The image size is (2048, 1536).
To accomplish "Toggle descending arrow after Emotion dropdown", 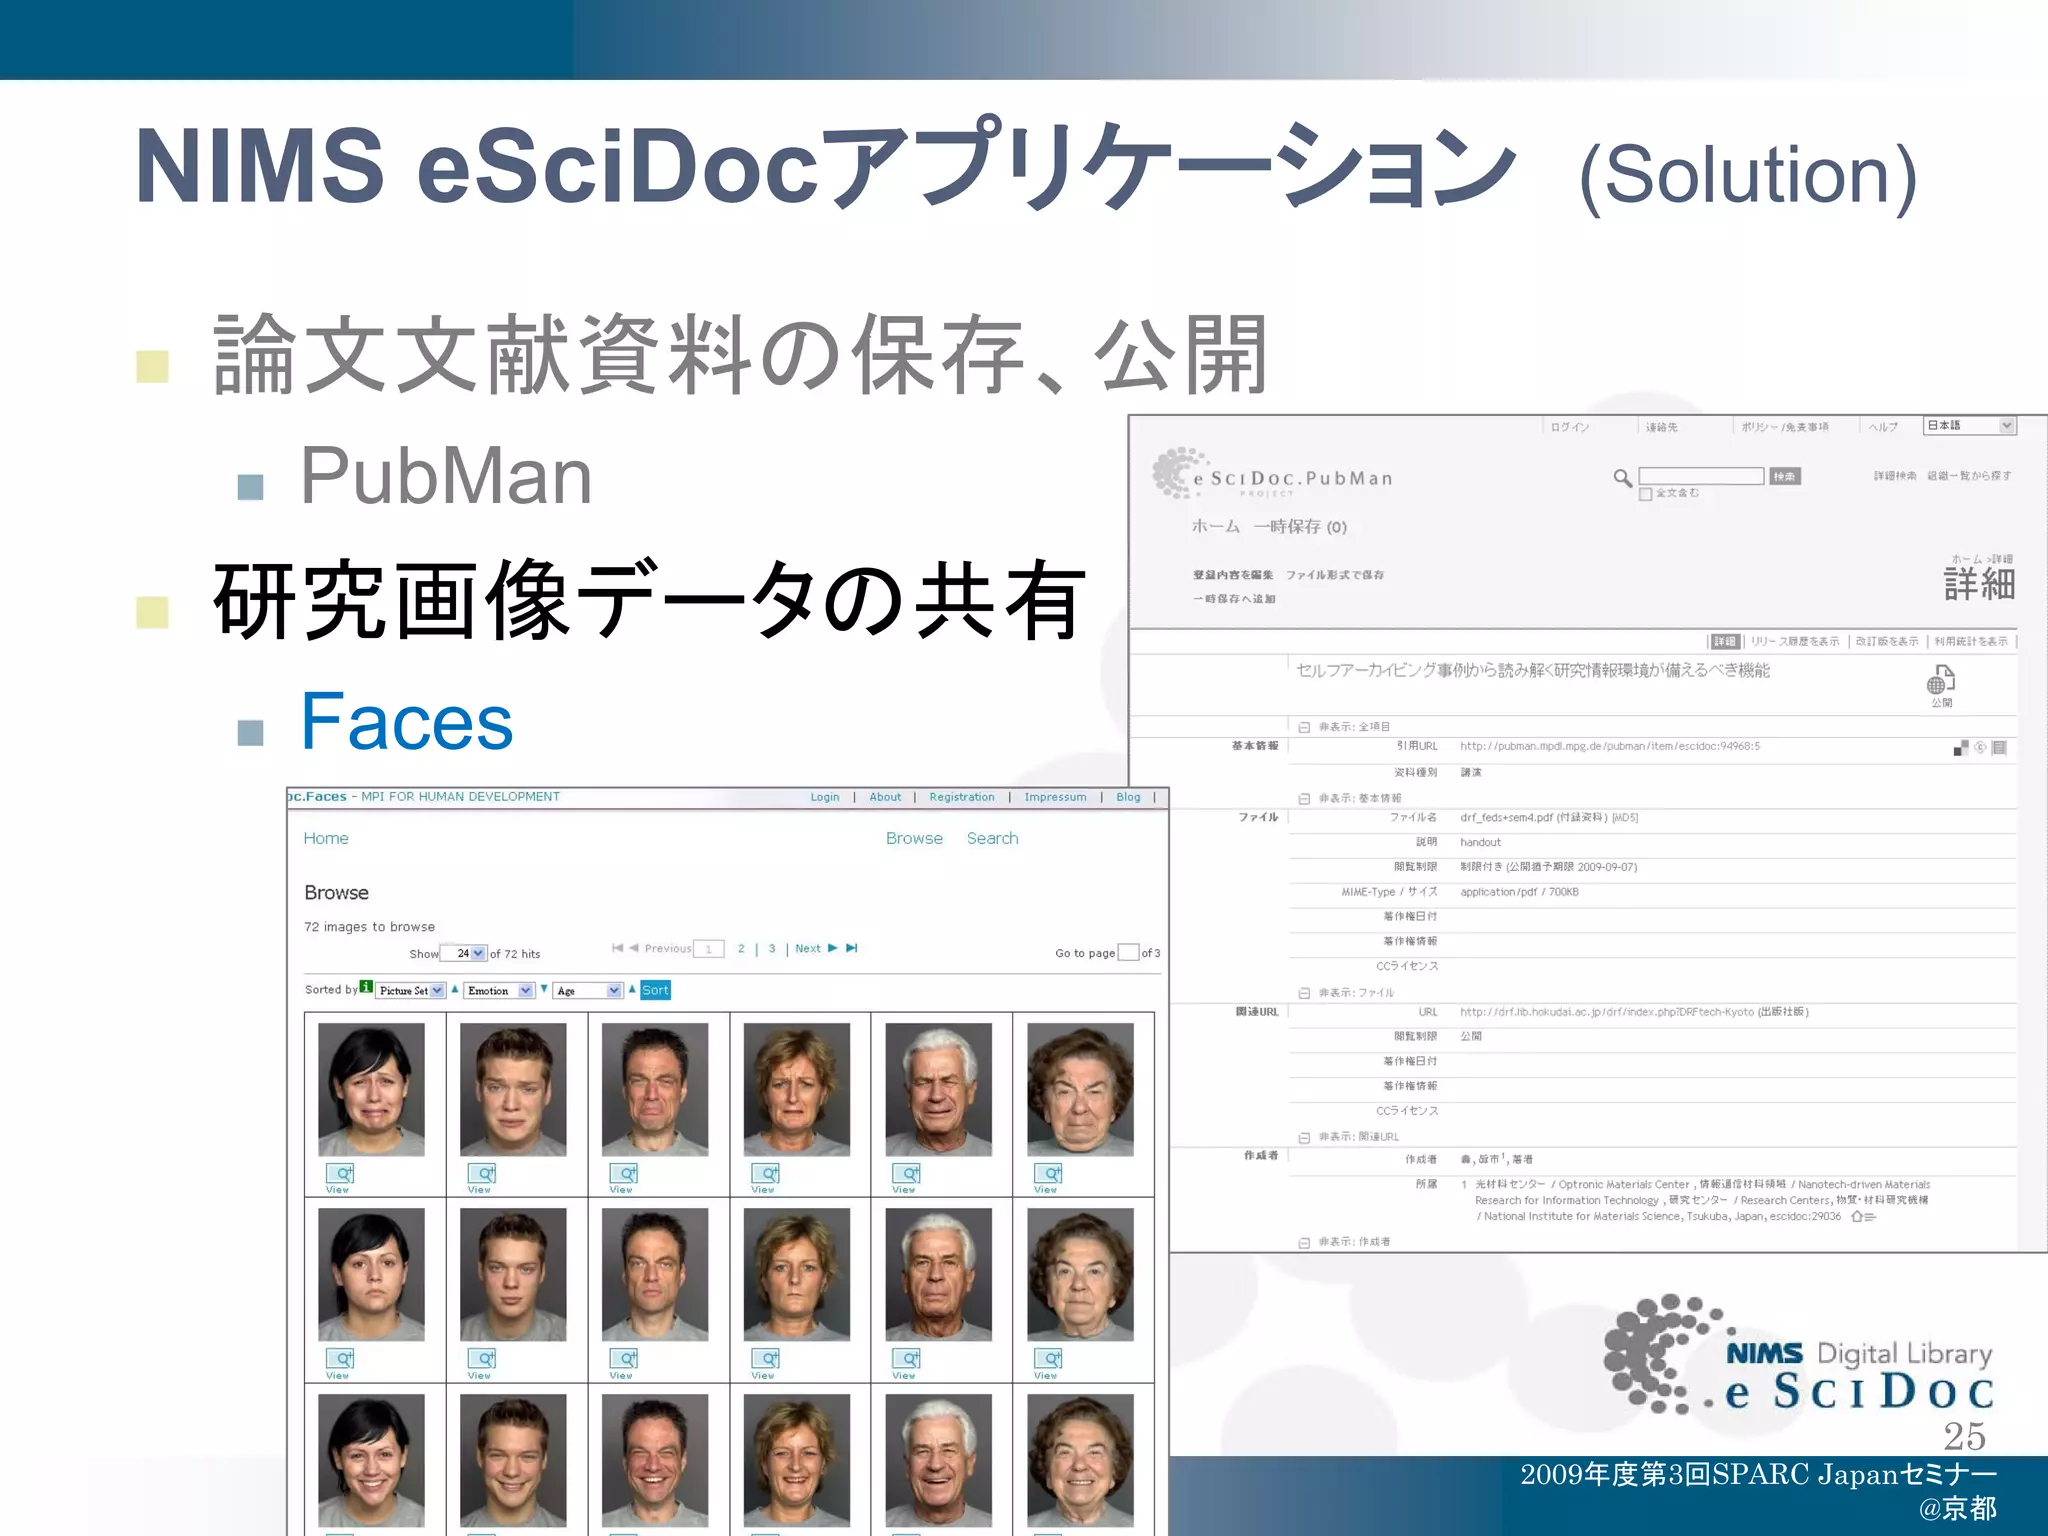I will point(544,989).
